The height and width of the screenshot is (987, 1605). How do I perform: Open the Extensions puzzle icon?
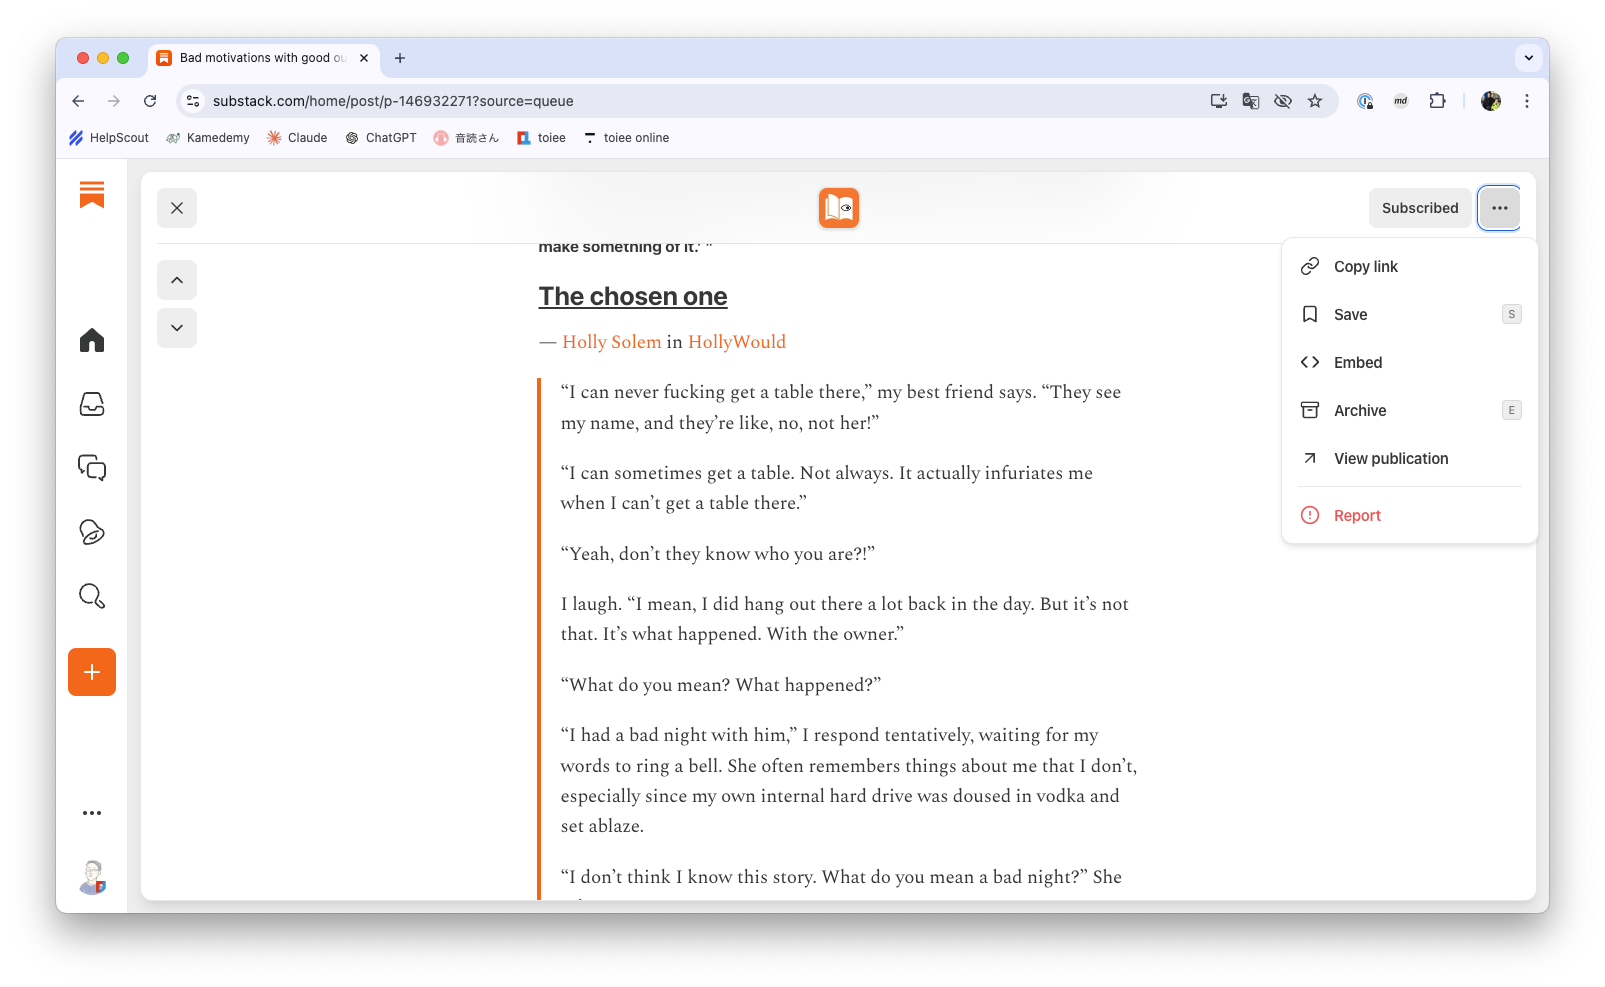pos(1437,101)
